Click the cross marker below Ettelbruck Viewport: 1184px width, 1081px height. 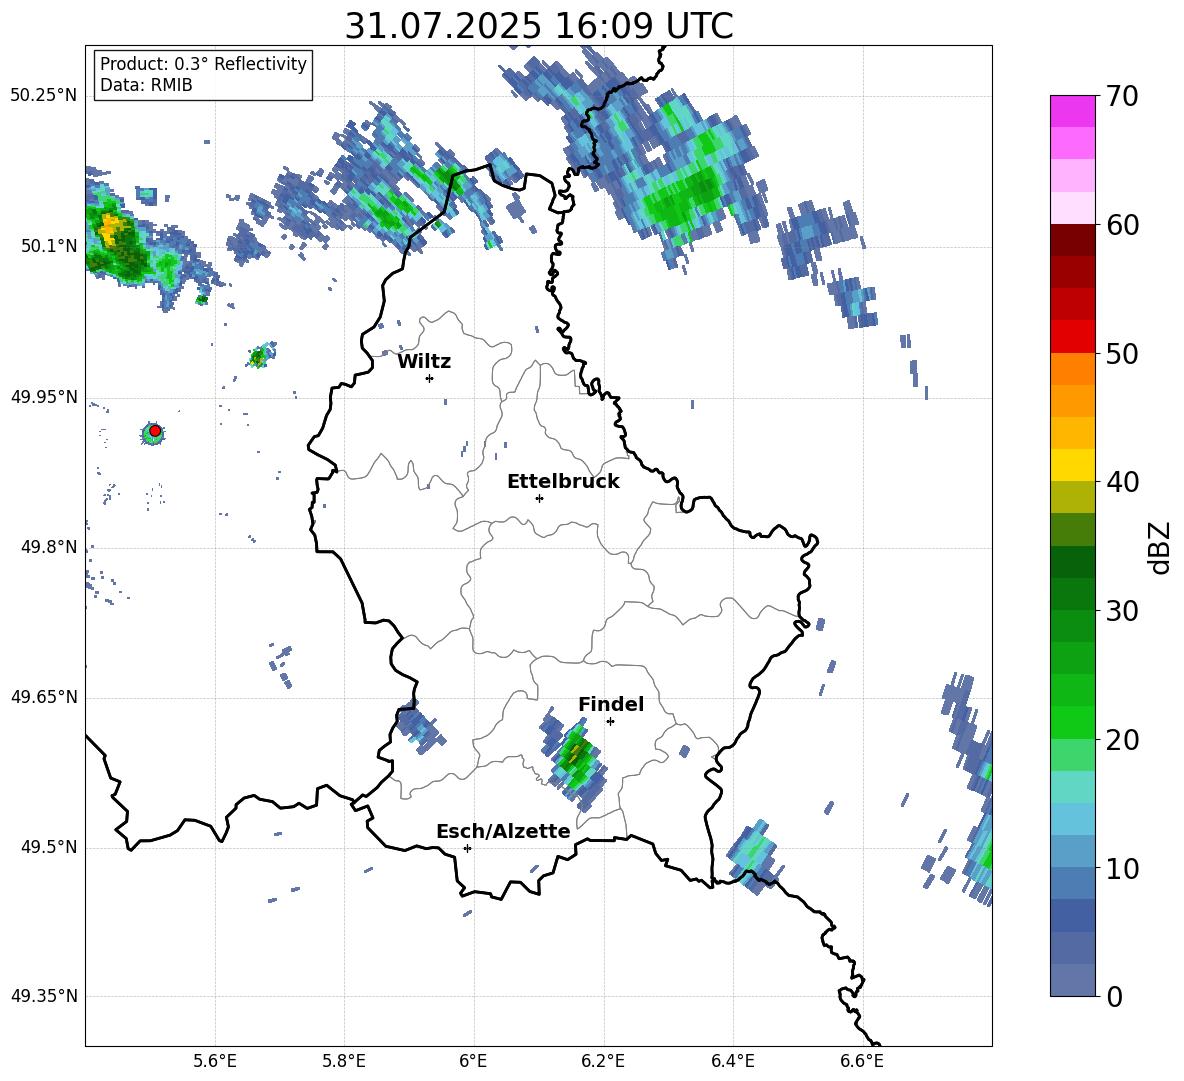(x=539, y=498)
